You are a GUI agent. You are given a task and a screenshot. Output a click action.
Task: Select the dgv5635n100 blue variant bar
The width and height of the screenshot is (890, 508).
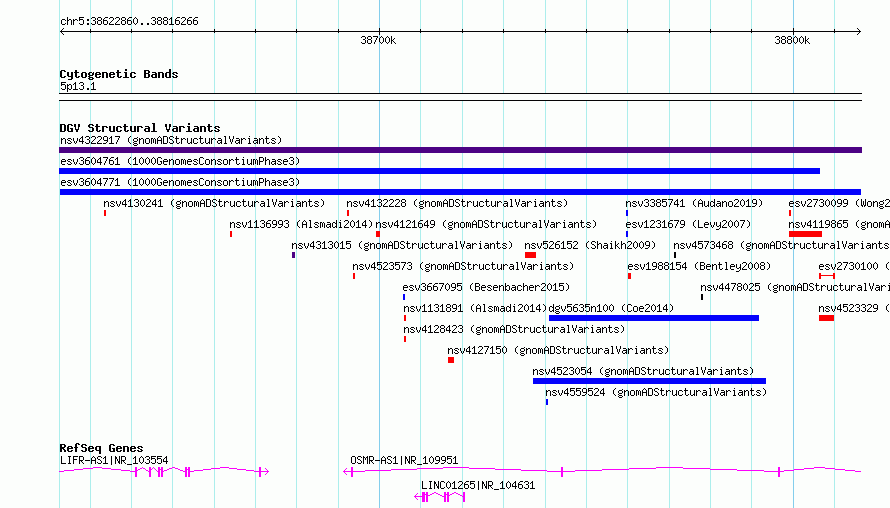coord(654,318)
